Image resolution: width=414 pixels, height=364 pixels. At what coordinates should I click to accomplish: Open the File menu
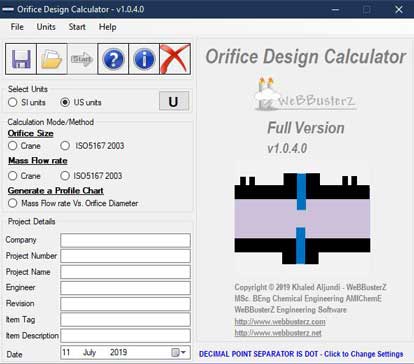(17, 27)
